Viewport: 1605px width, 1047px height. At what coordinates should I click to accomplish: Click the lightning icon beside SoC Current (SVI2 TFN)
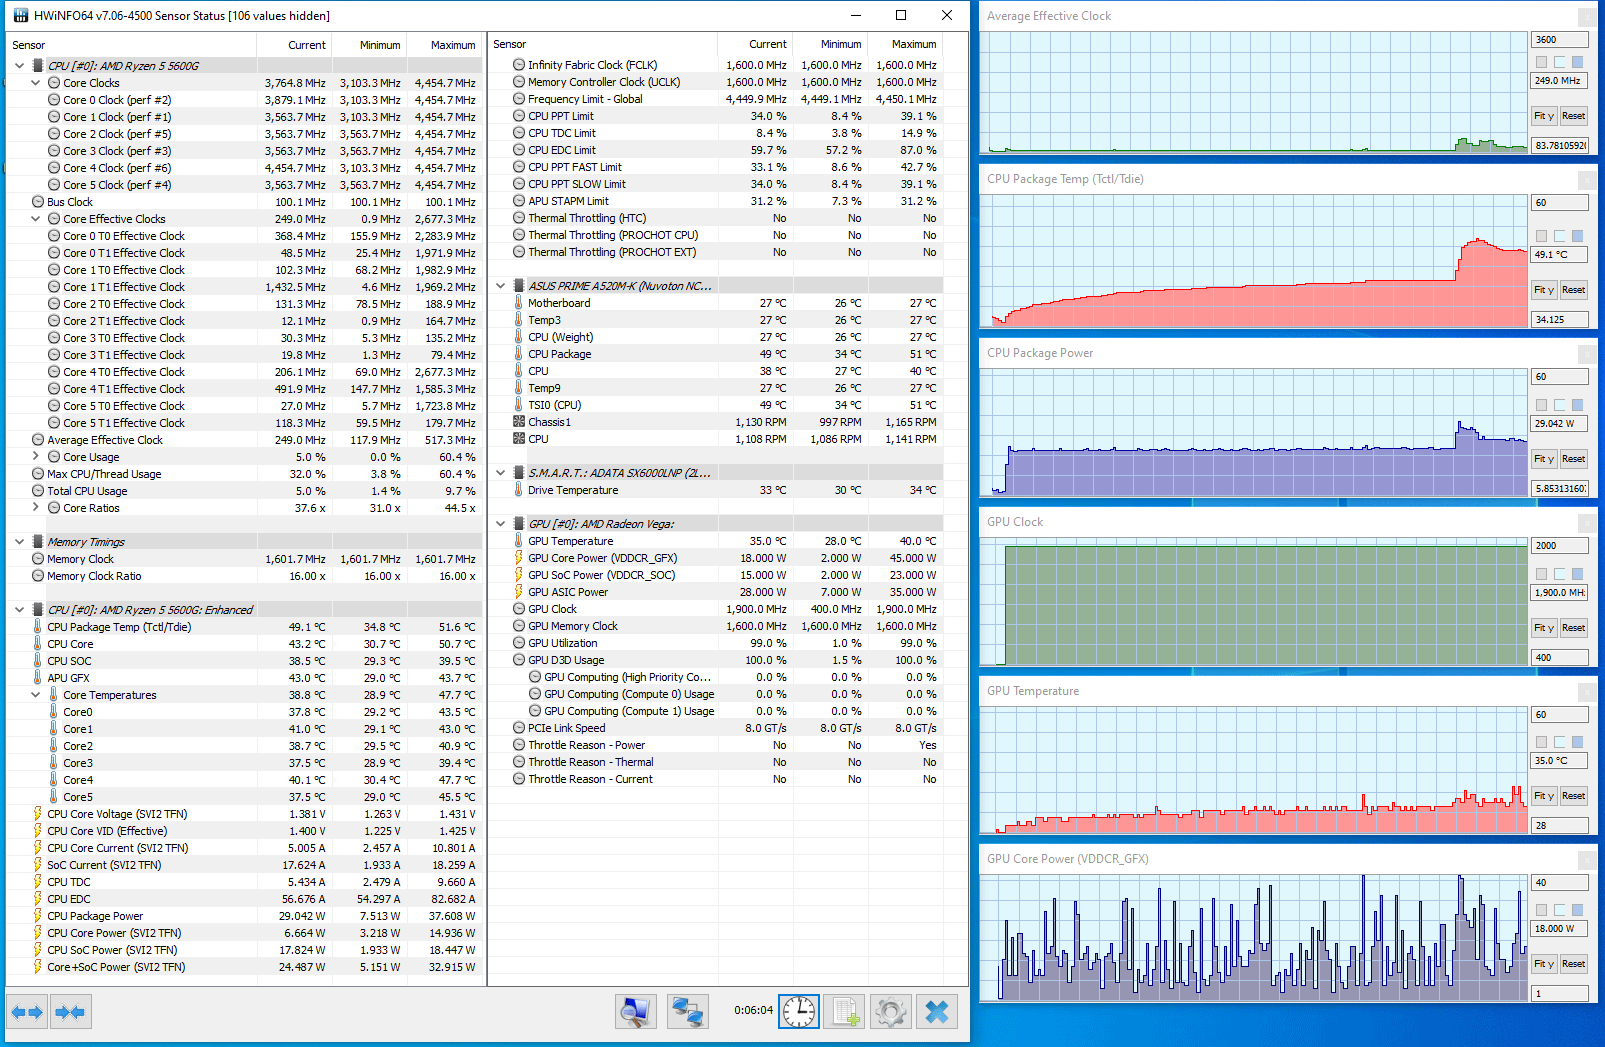(38, 865)
